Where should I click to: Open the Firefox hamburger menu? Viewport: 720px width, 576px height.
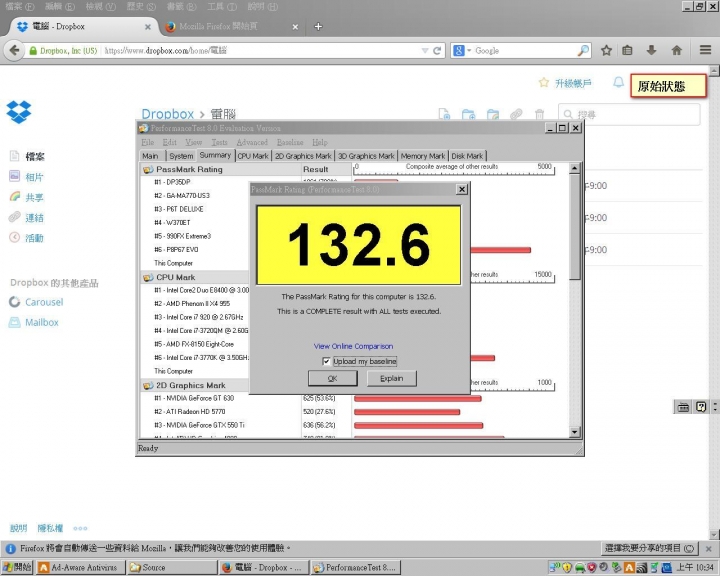pos(706,50)
